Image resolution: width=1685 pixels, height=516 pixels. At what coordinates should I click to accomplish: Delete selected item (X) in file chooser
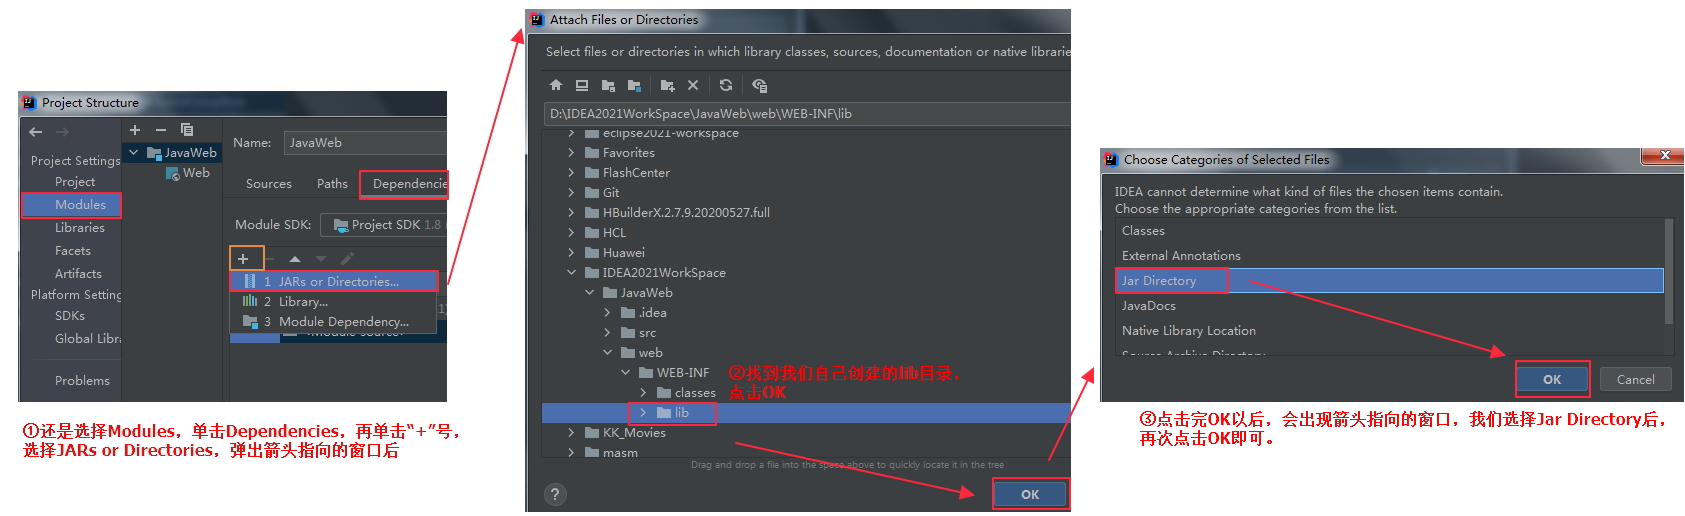693,85
